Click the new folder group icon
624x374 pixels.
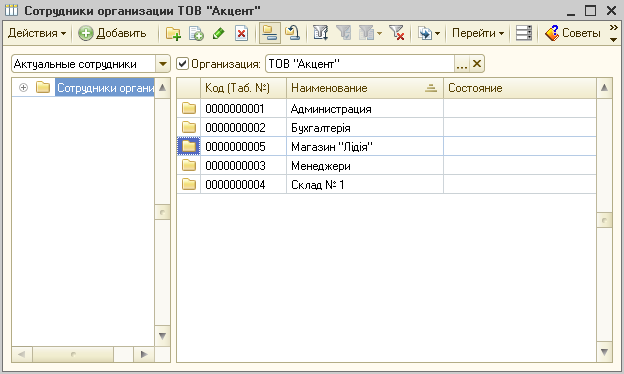pos(173,33)
